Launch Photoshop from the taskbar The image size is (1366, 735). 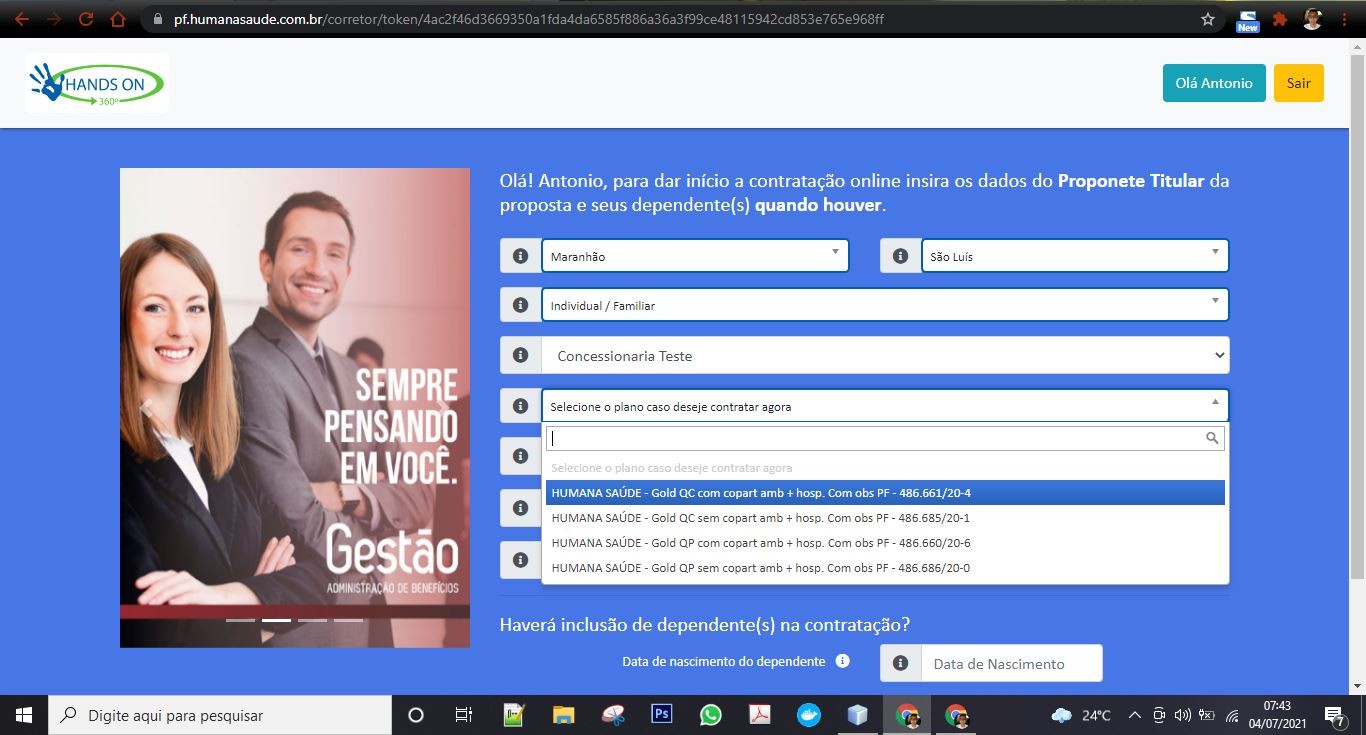[661, 715]
